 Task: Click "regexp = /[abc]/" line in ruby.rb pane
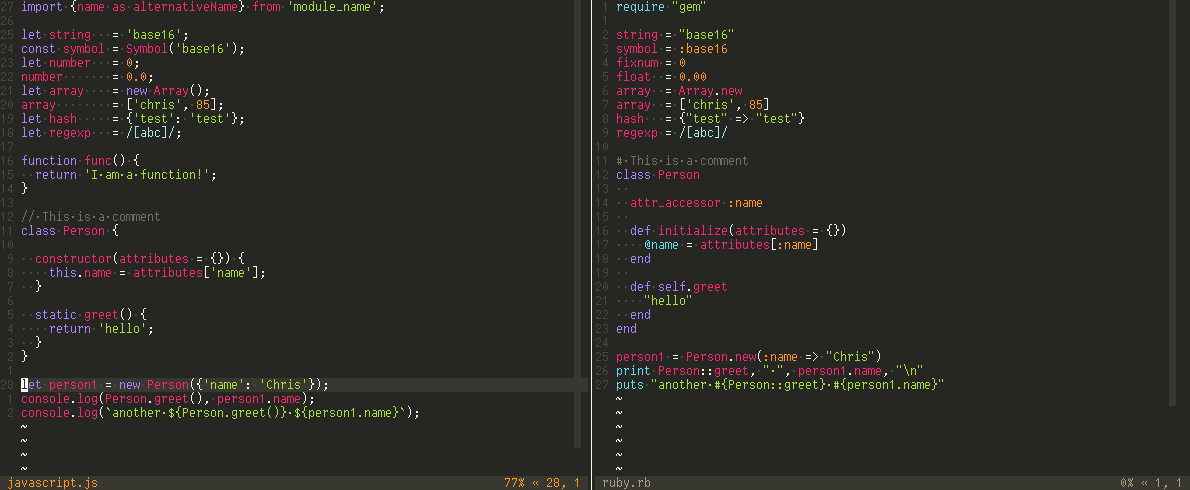[x=672, y=133]
